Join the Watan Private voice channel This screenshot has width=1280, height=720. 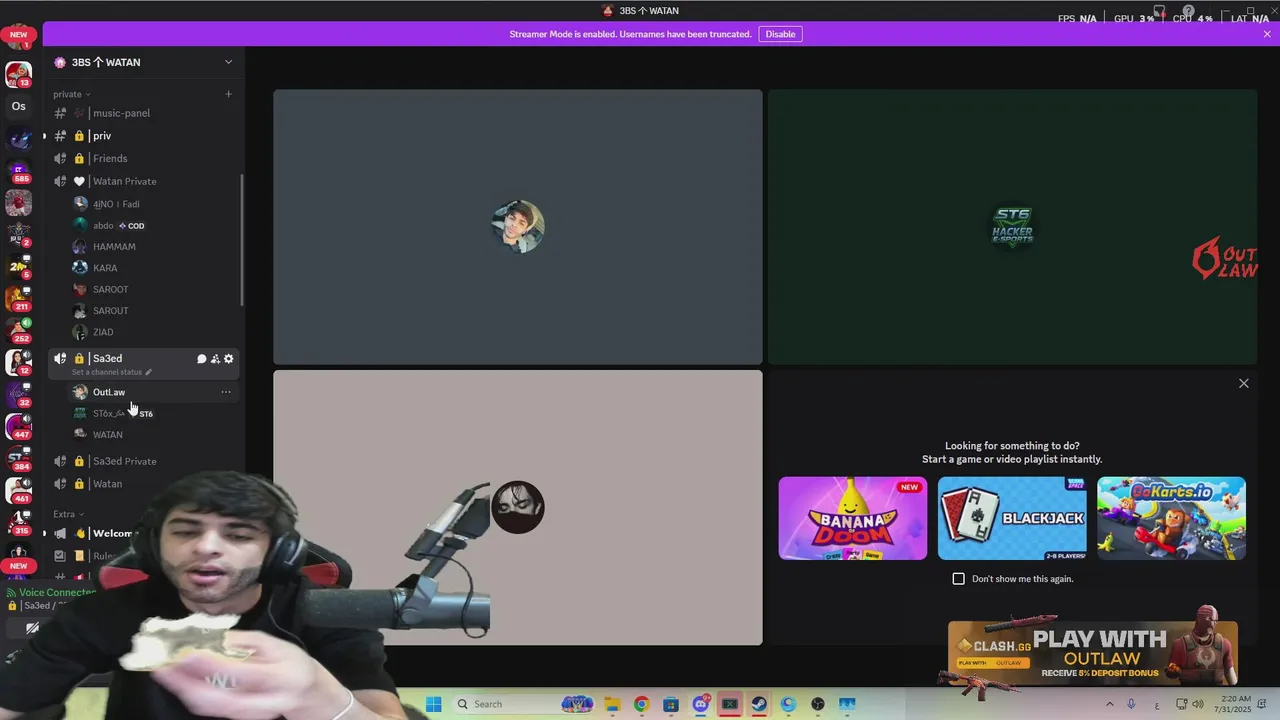(x=144, y=181)
